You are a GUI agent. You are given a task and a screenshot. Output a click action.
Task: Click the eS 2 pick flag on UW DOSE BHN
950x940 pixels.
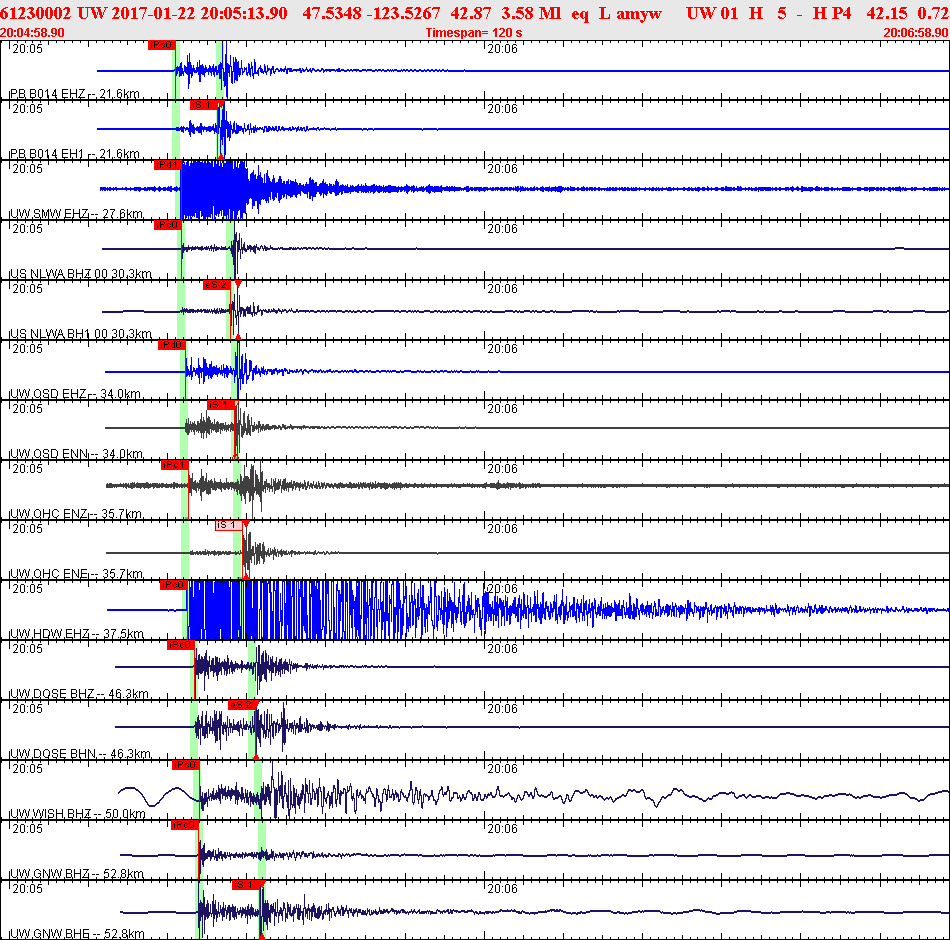pos(242,705)
